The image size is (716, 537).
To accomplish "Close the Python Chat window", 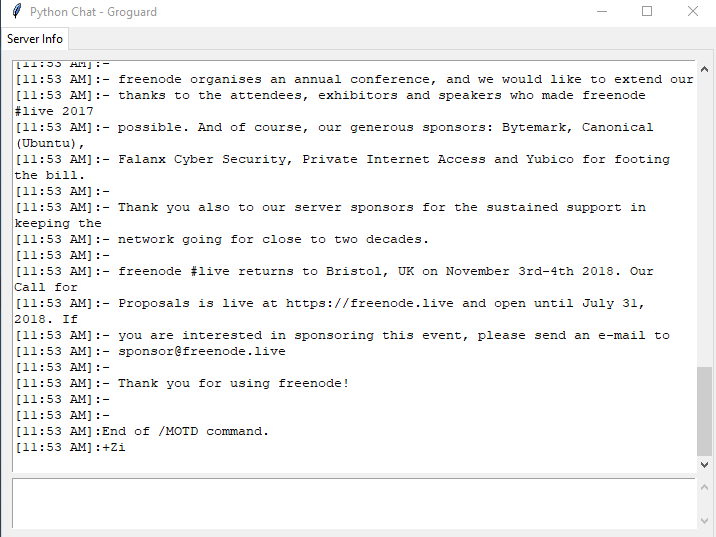I will 693,12.
